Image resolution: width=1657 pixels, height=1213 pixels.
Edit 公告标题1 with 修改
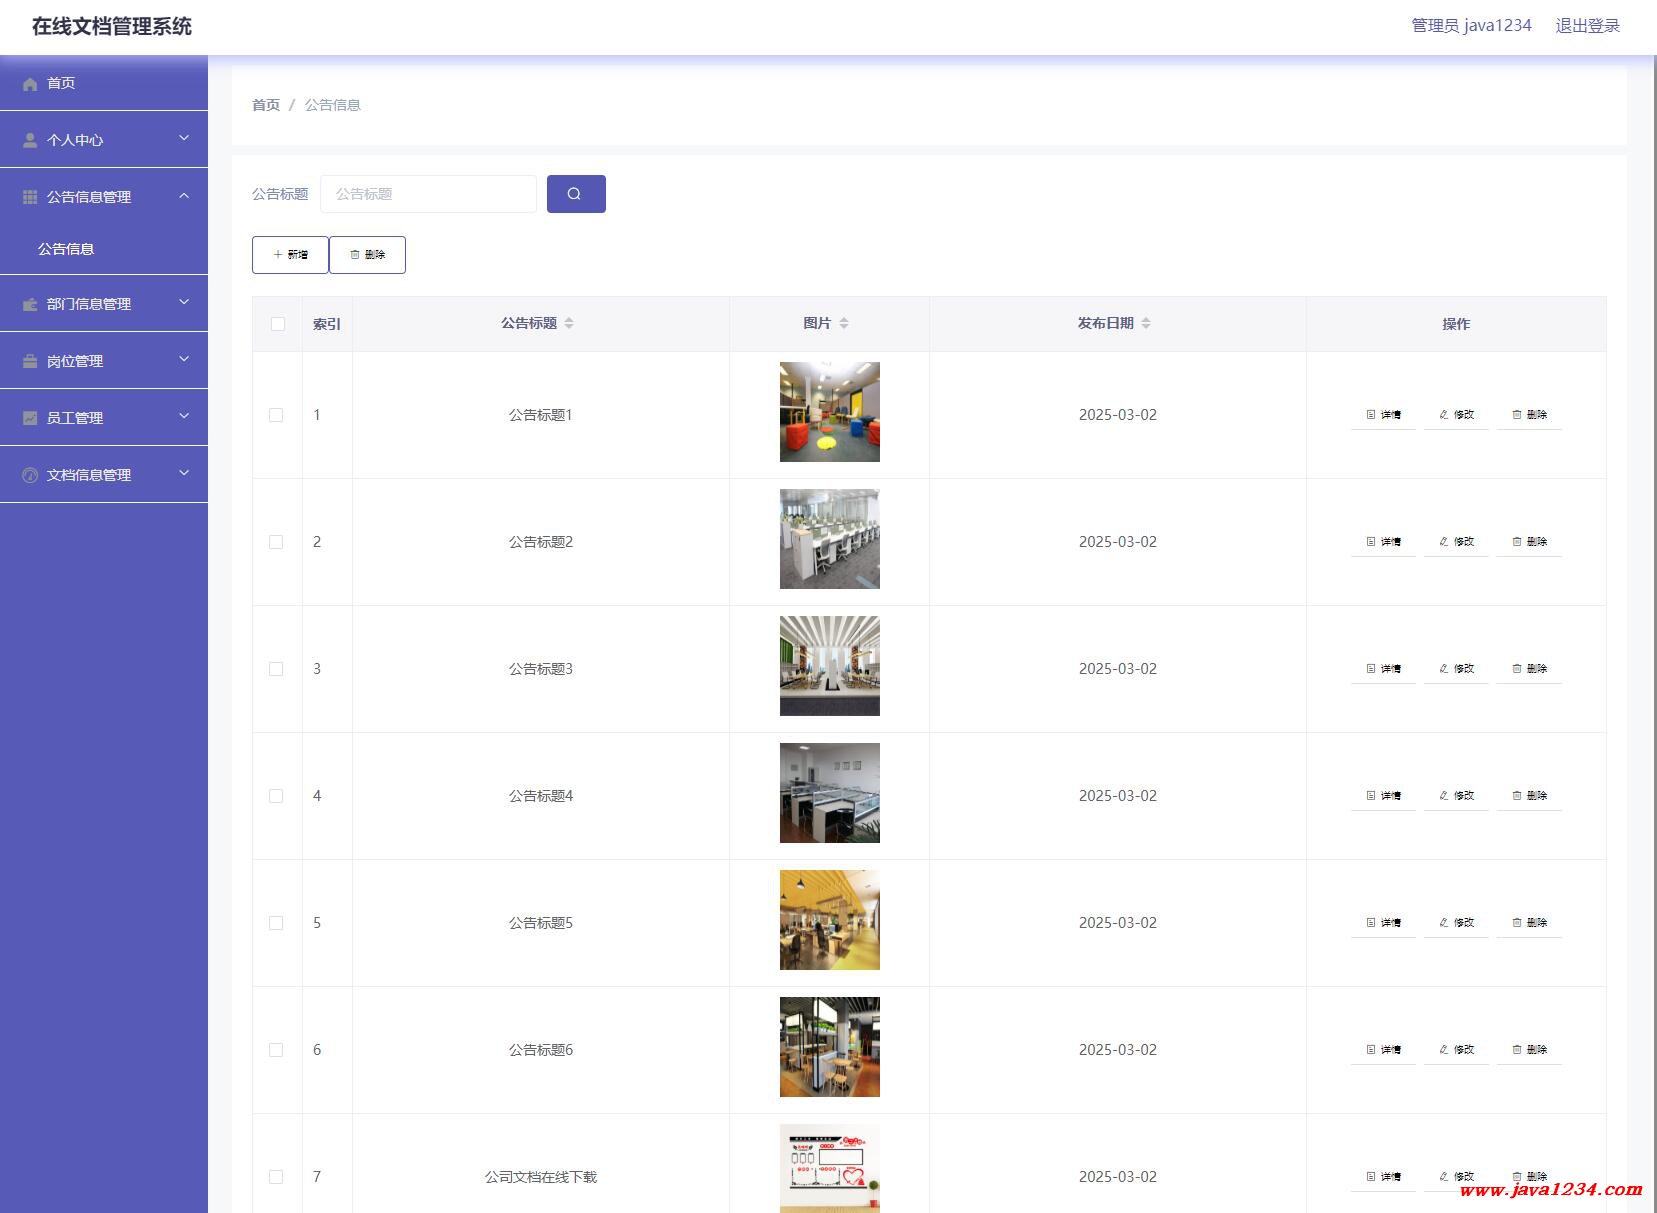tap(1456, 415)
